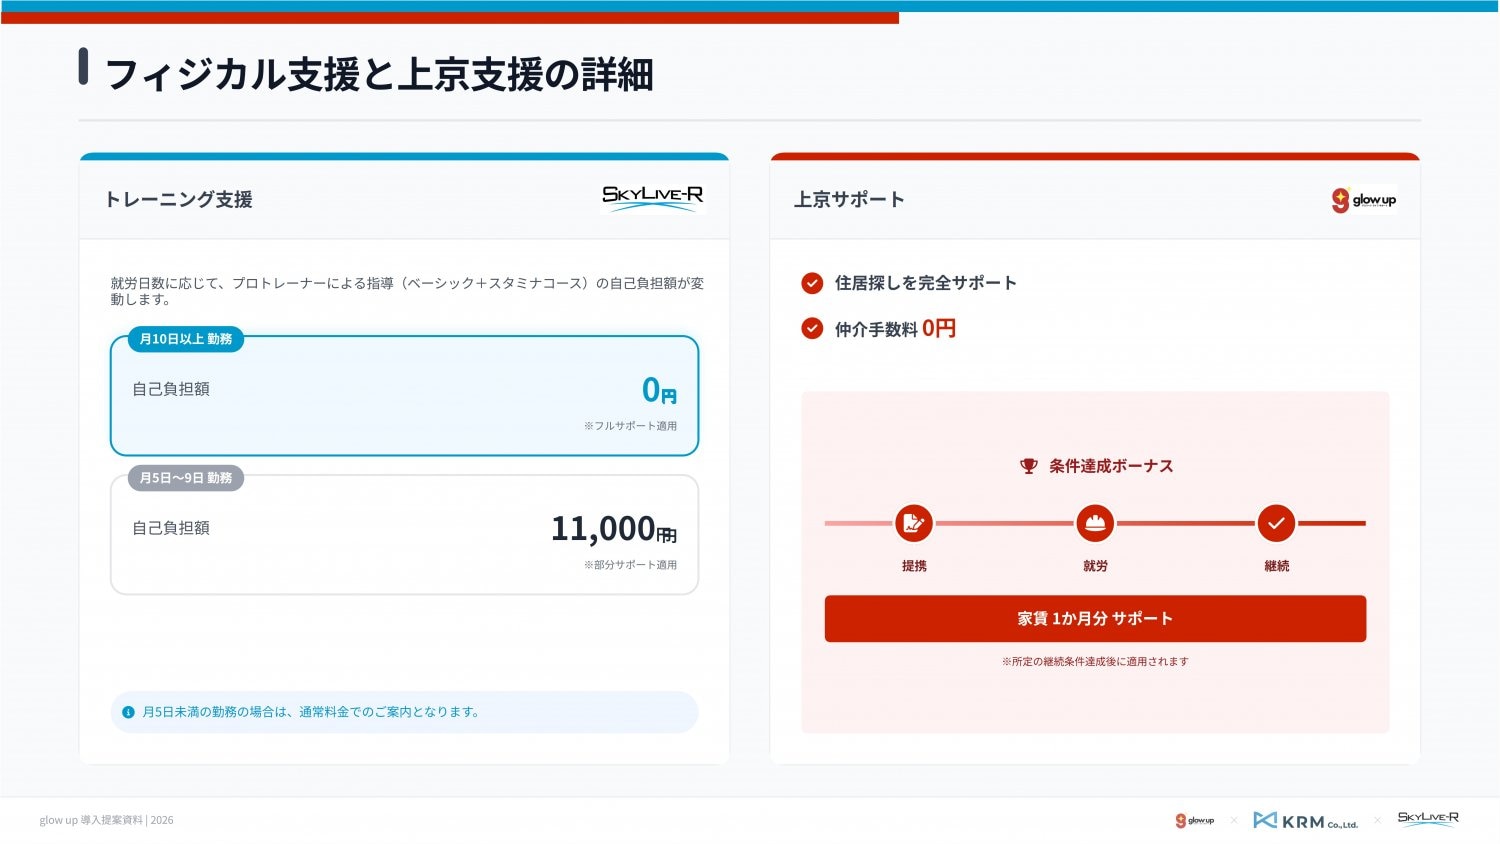Click the 0円 self-pay amount
Image resolution: width=1500 pixels, height=844 pixels.
pos(659,390)
